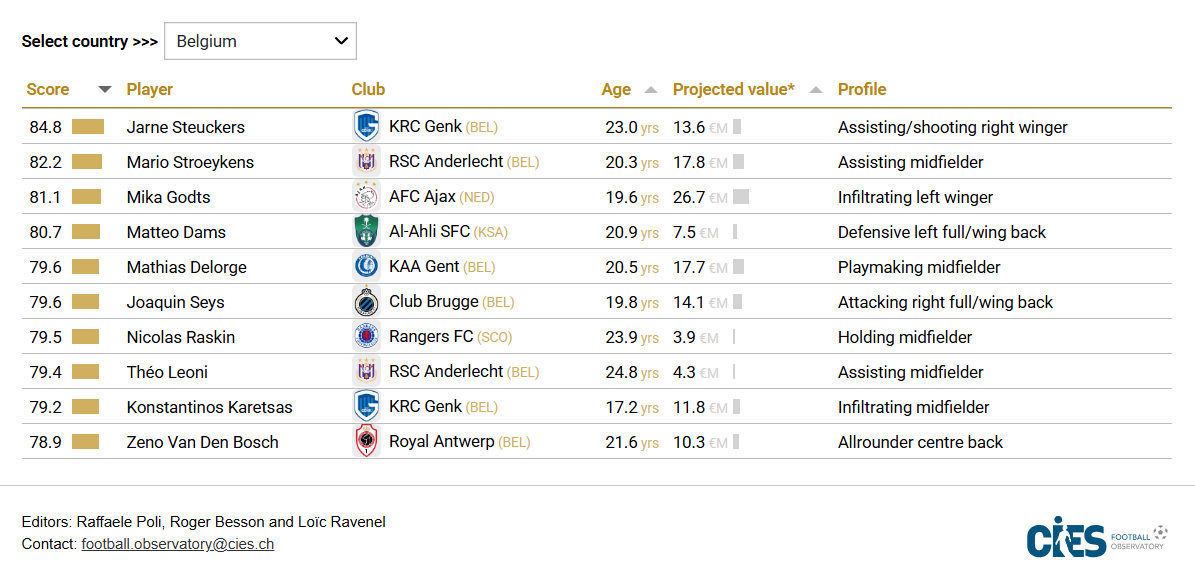
Task: Open the football.observatory@cies.ch email link
Action: point(177,544)
